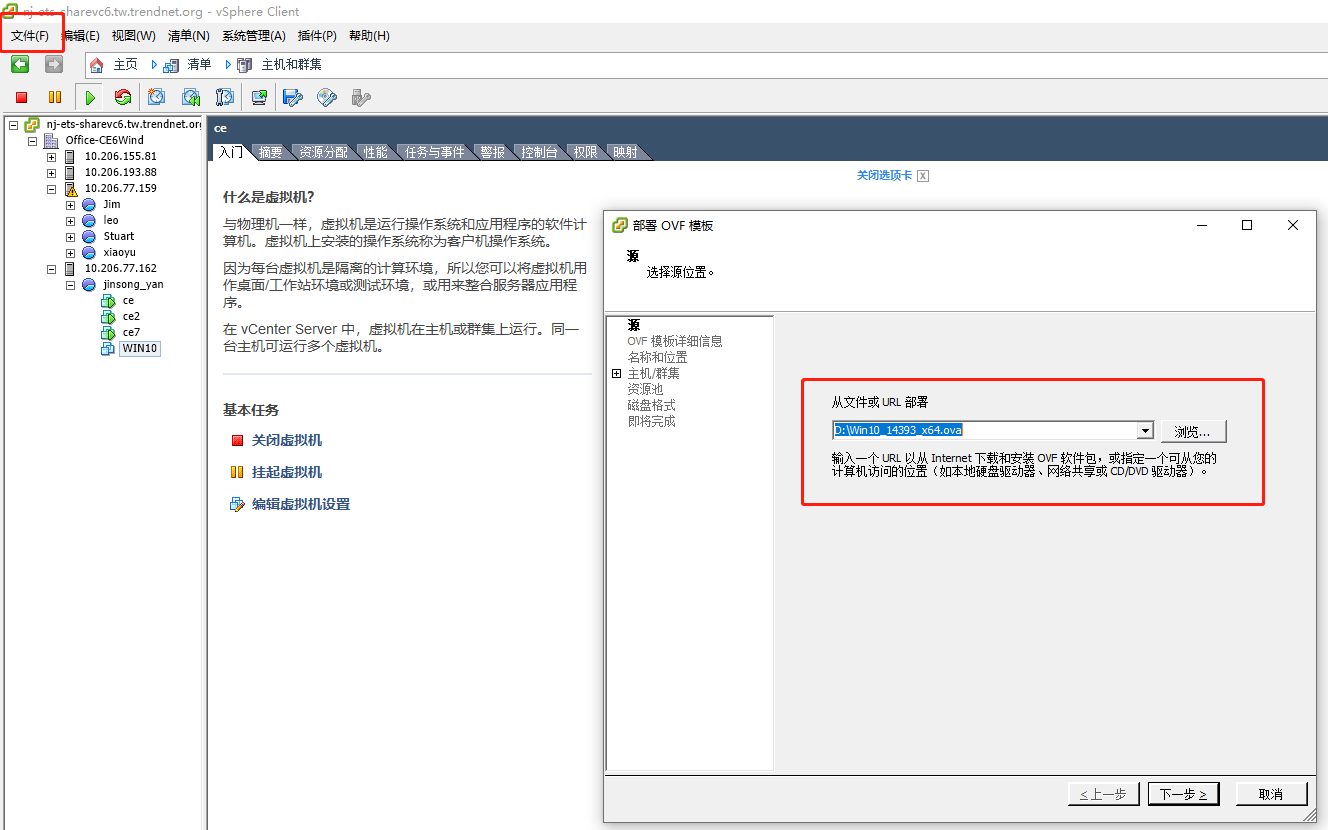Click 浏览... to browse for OVA file
This screenshot has width=1328, height=830.
click(1193, 432)
